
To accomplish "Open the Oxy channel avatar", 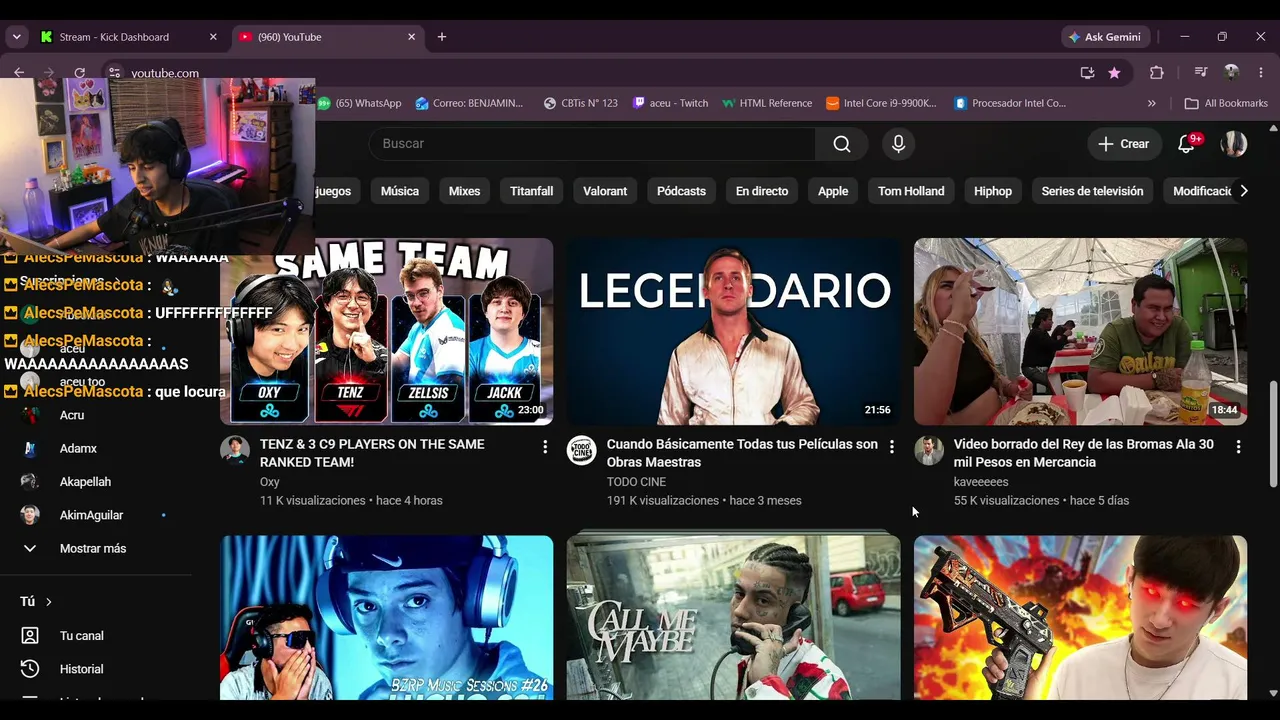I will [235, 450].
